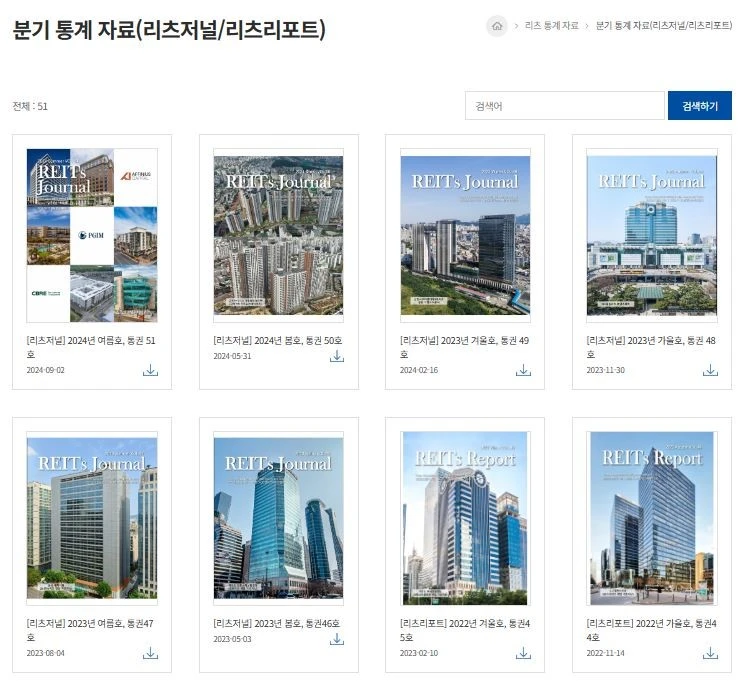The height and width of the screenshot is (687, 743).
Task: Download the 2023년 겨울호 통권 49호 file
Action: click(x=523, y=370)
